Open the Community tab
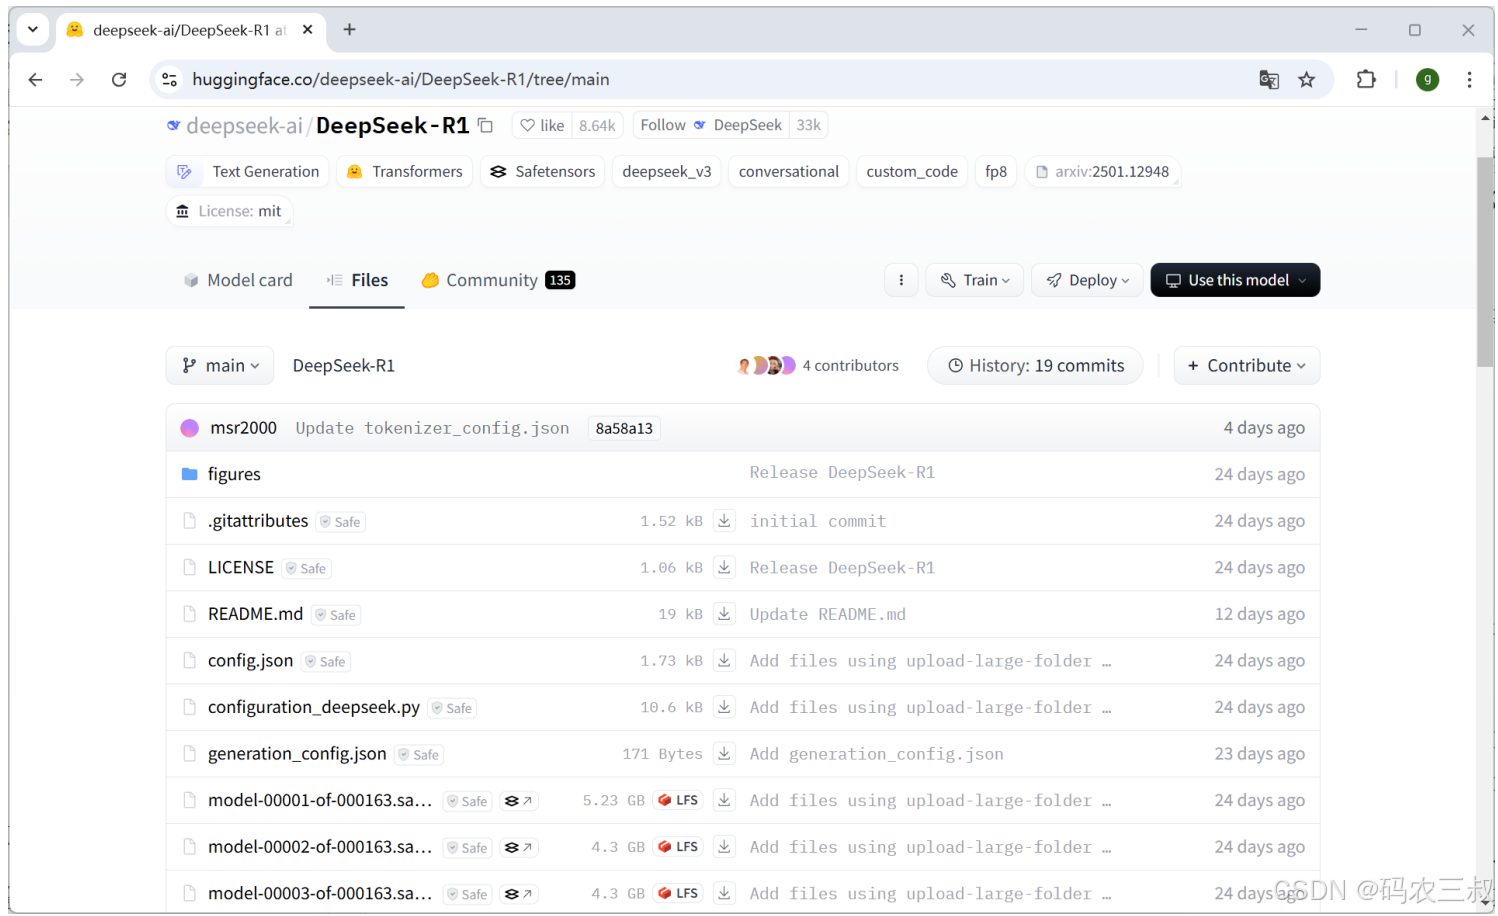Screen dimensions: 1498x916 [x=492, y=280]
